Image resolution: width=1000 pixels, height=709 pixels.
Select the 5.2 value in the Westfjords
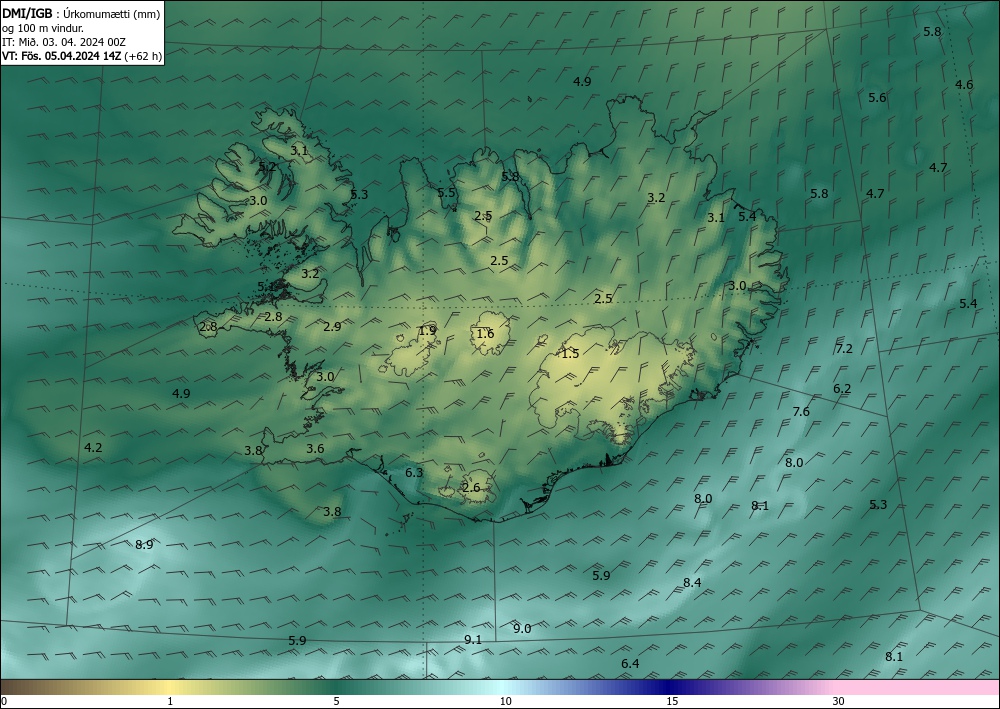[x=267, y=166]
